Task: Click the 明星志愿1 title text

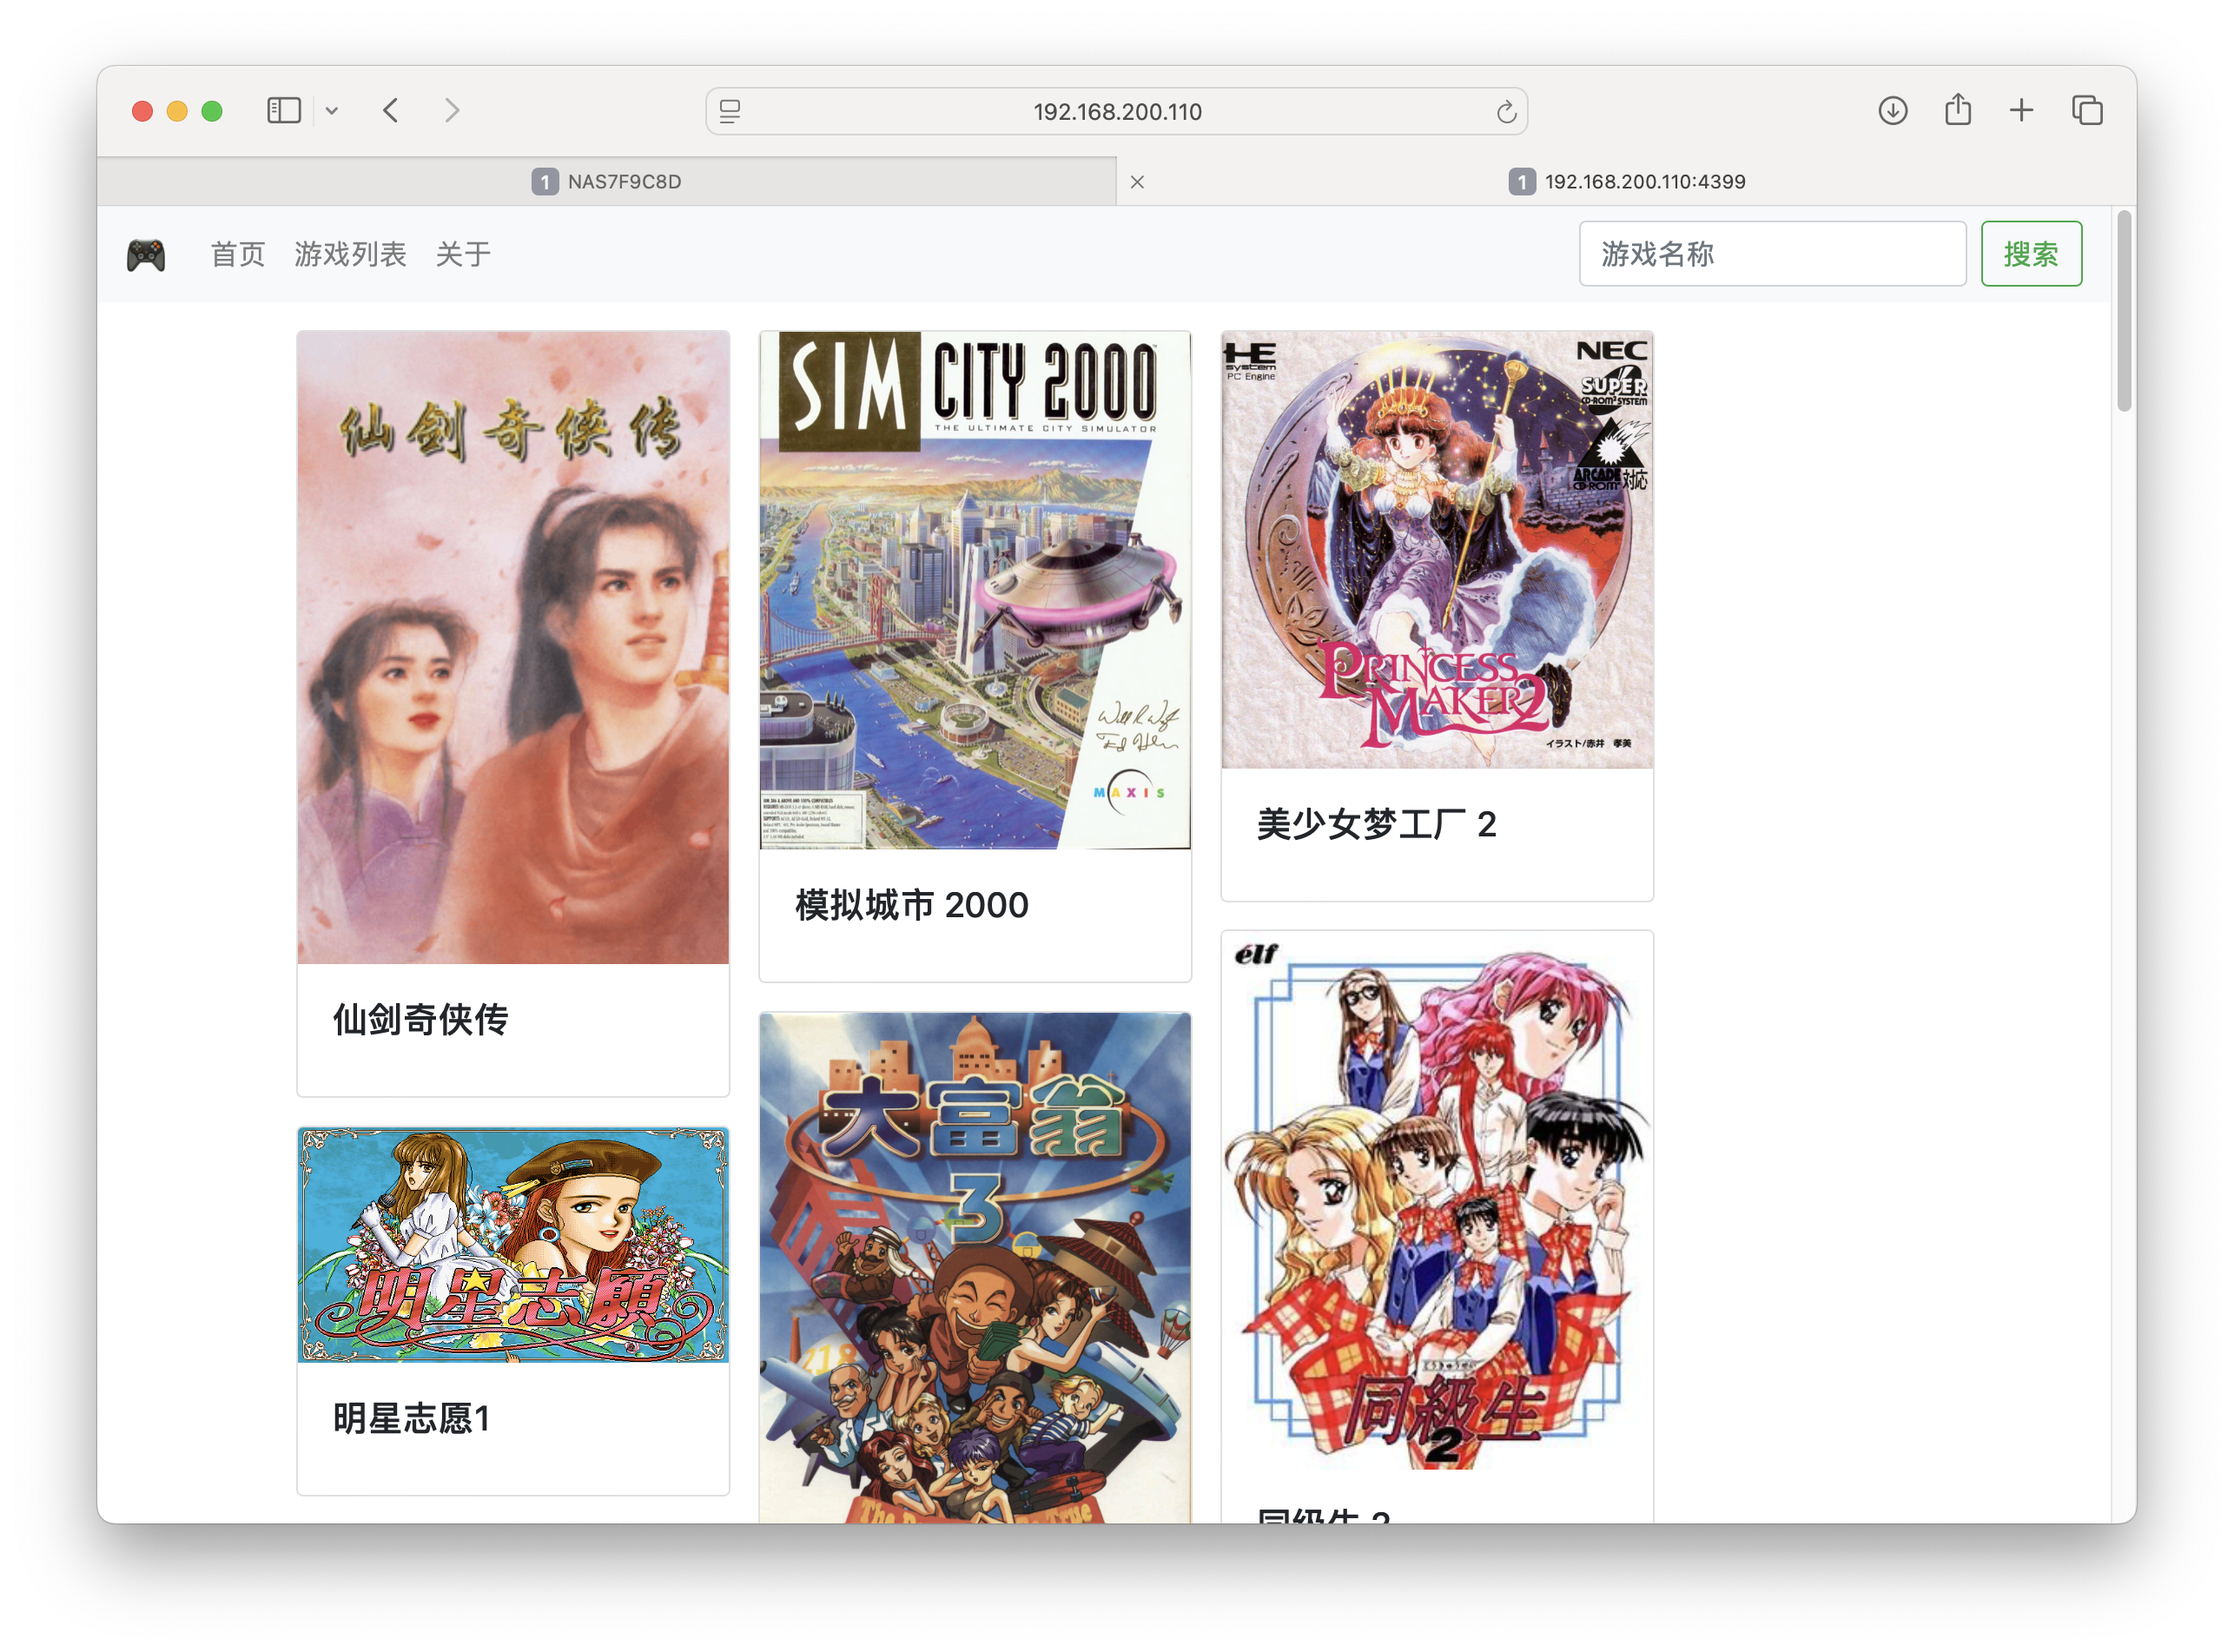Action: coord(411,1419)
